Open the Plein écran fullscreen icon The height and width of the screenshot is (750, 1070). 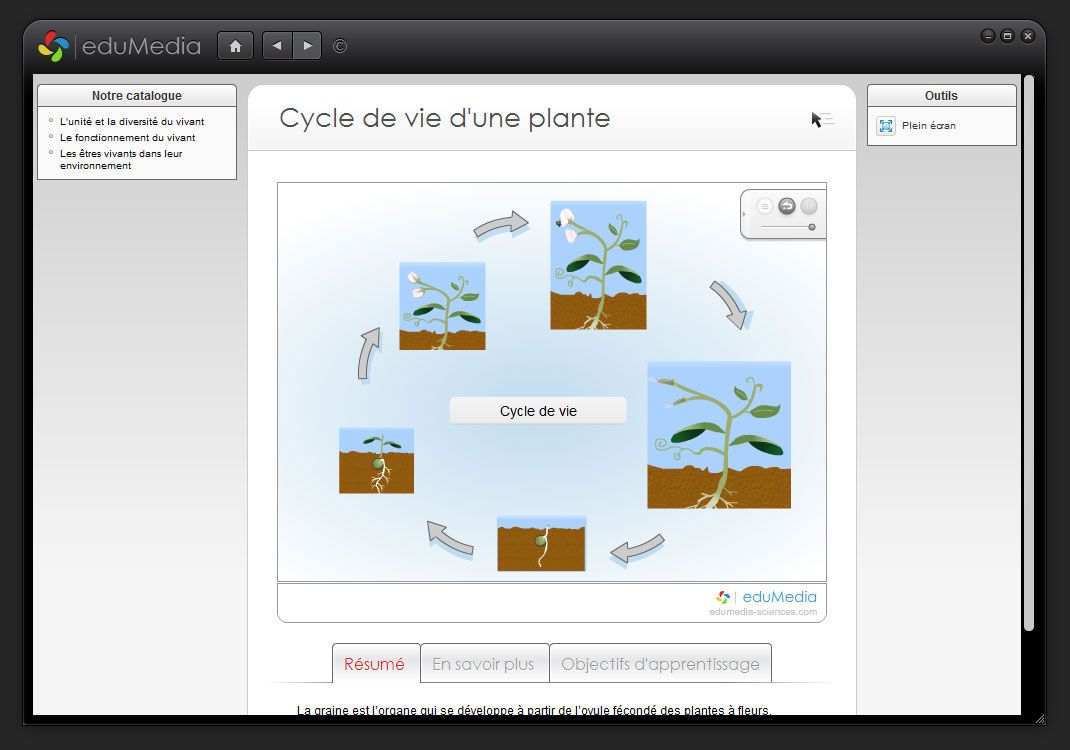click(886, 126)
